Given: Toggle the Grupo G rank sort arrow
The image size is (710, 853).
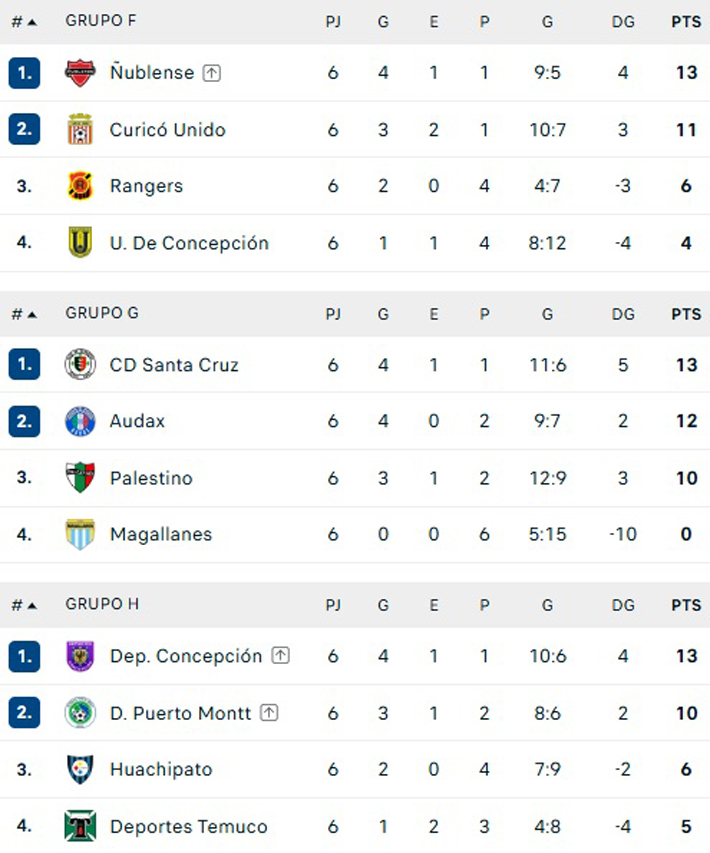Looking at the screenshot, I should 32,314.
